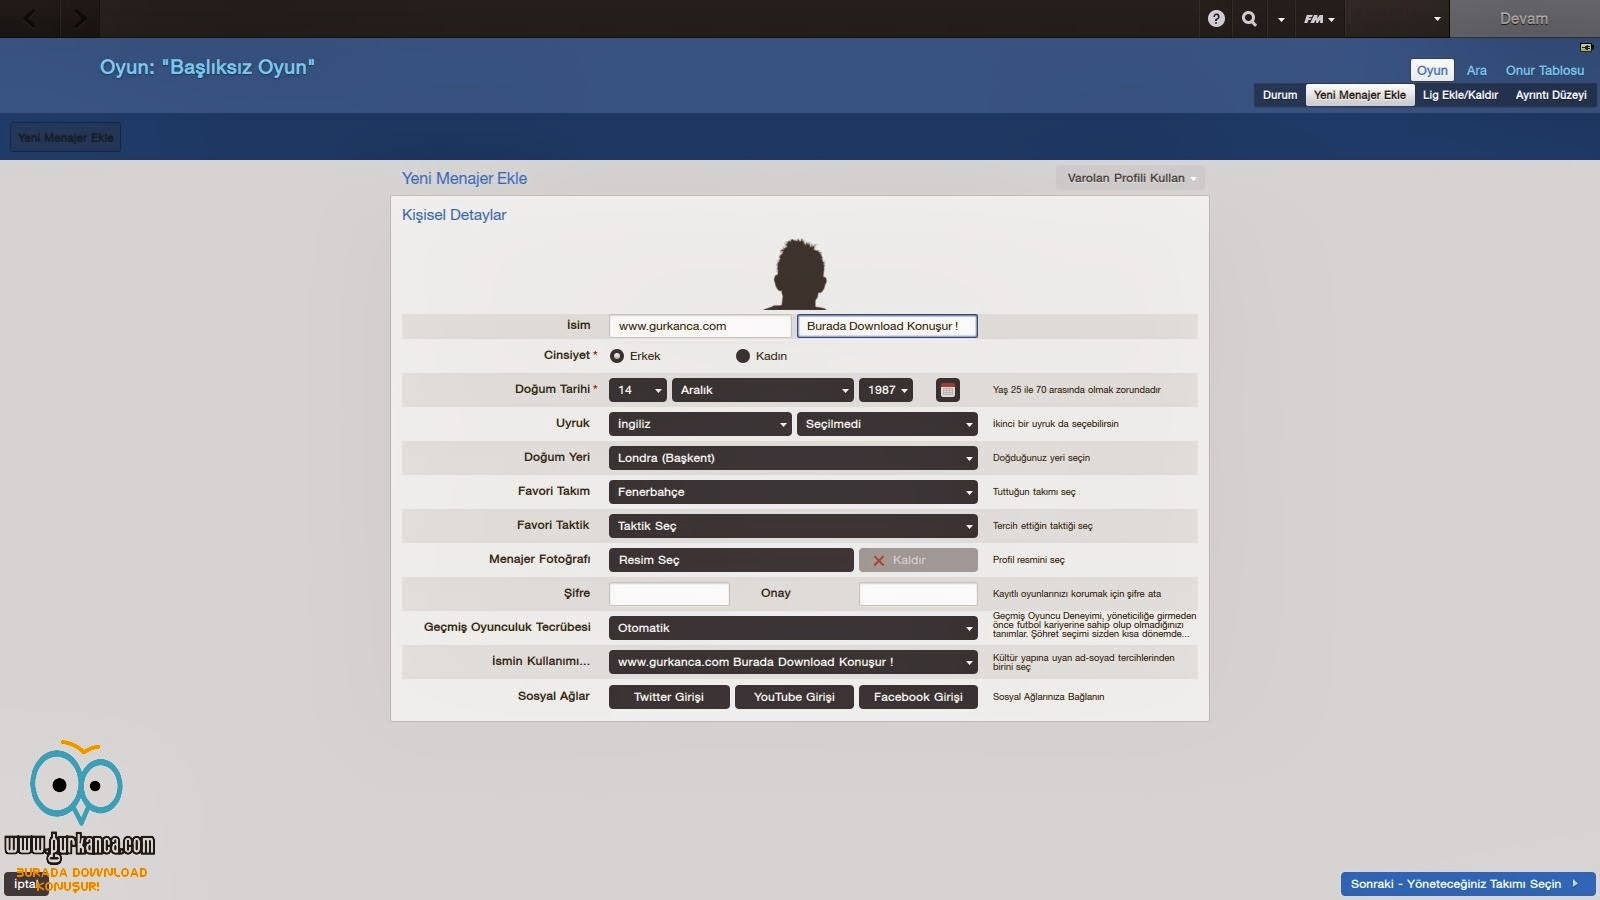Select the Durum sub-tab
This screenshot has width=1600, height=900.
1279,95
